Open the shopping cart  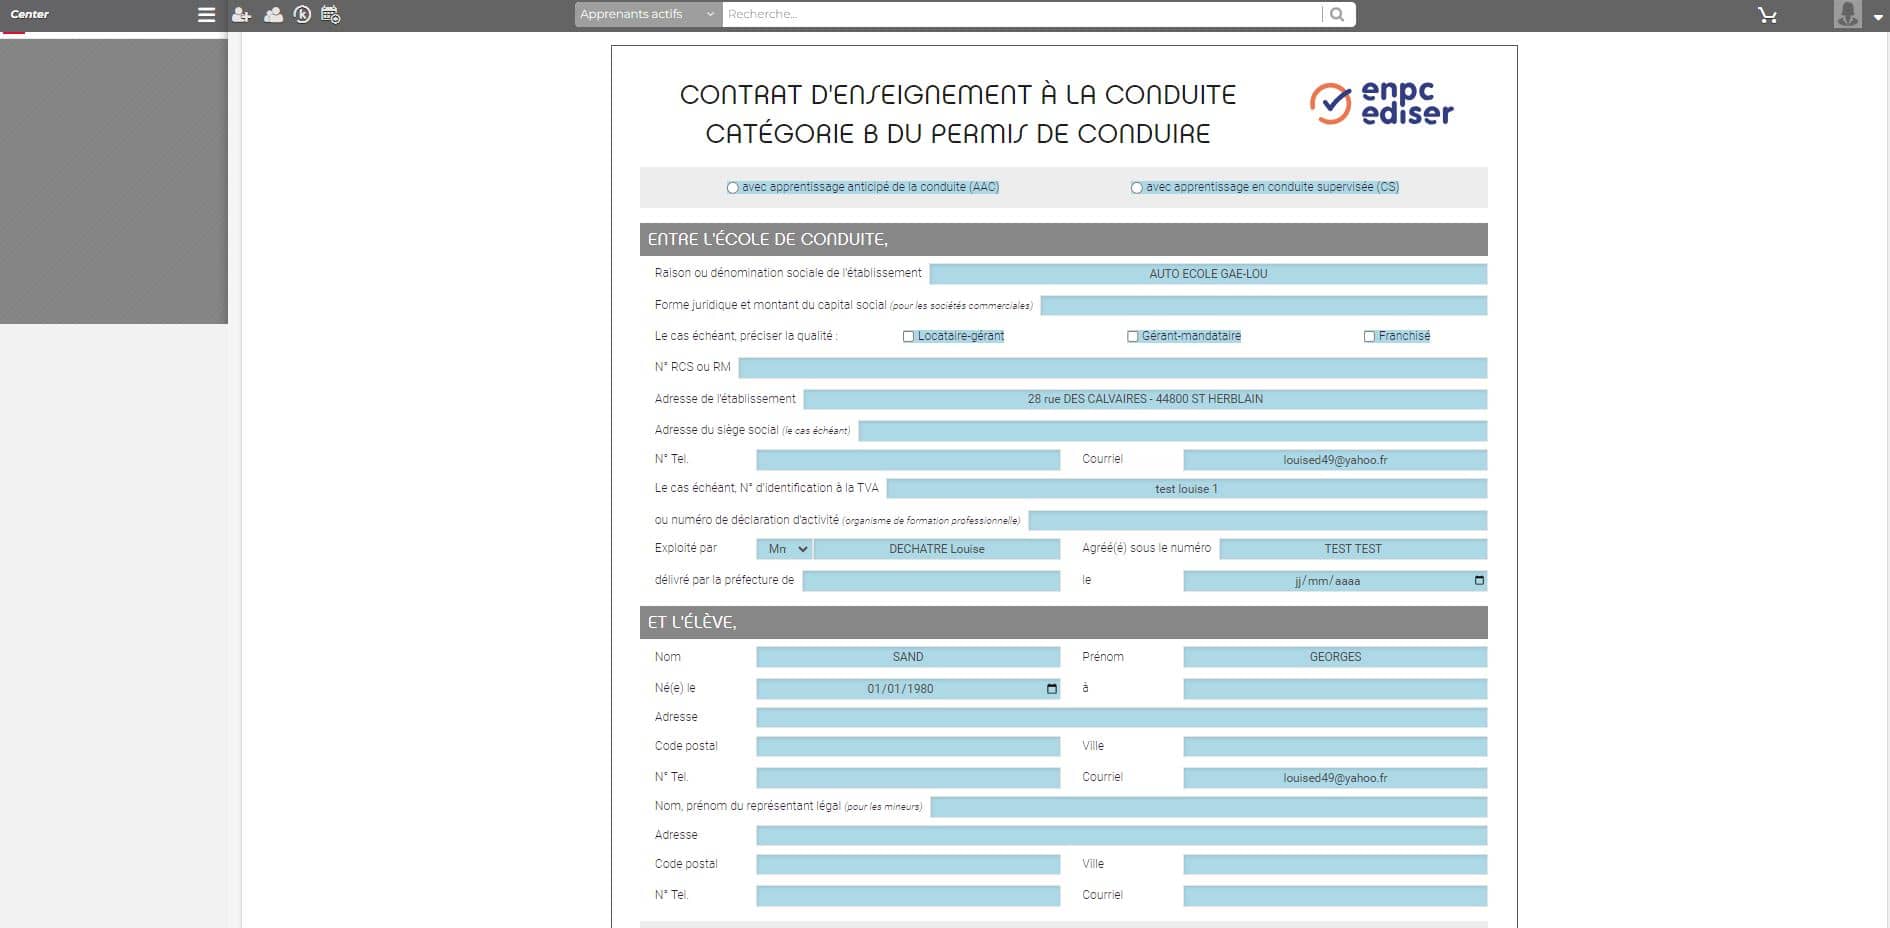click(x=1767, y=15)
